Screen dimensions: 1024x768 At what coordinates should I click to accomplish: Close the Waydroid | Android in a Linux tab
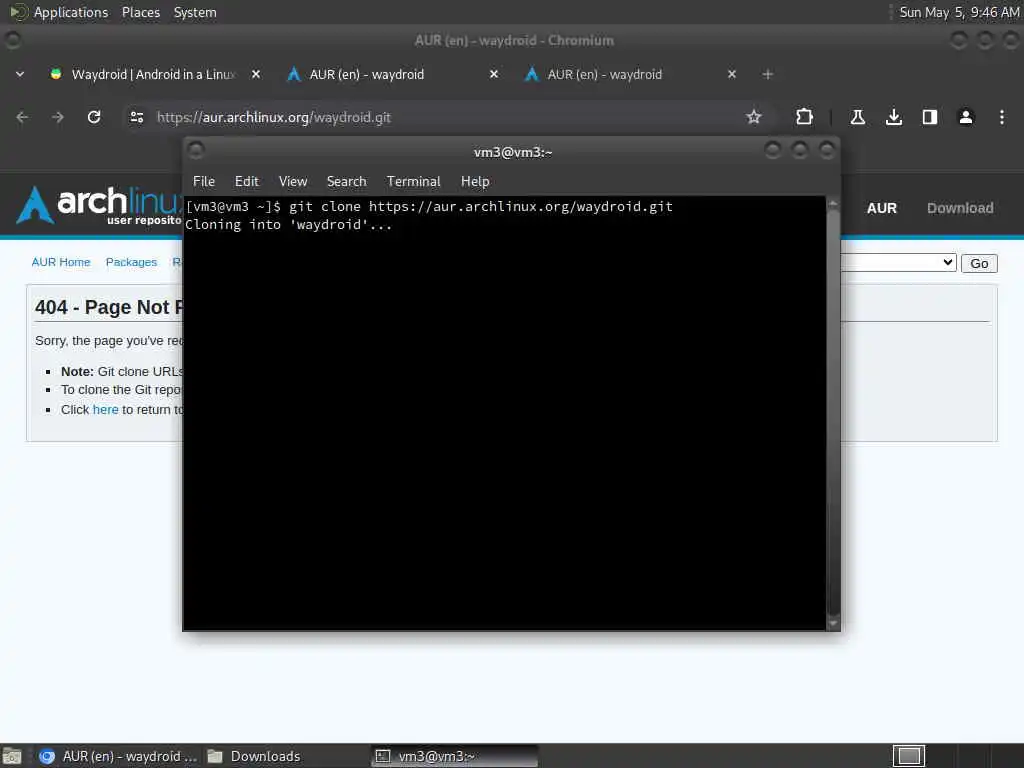[x=256, y=74]
